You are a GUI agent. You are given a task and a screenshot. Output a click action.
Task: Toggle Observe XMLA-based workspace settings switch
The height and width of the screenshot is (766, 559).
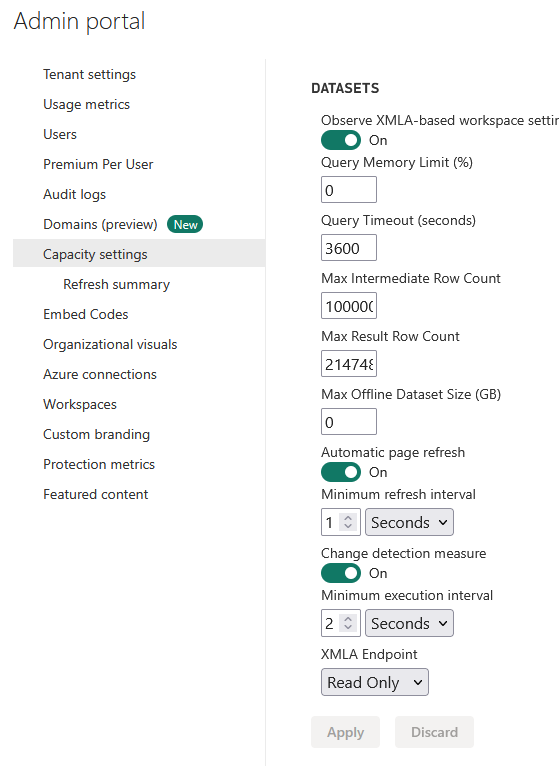pos(341,140)
